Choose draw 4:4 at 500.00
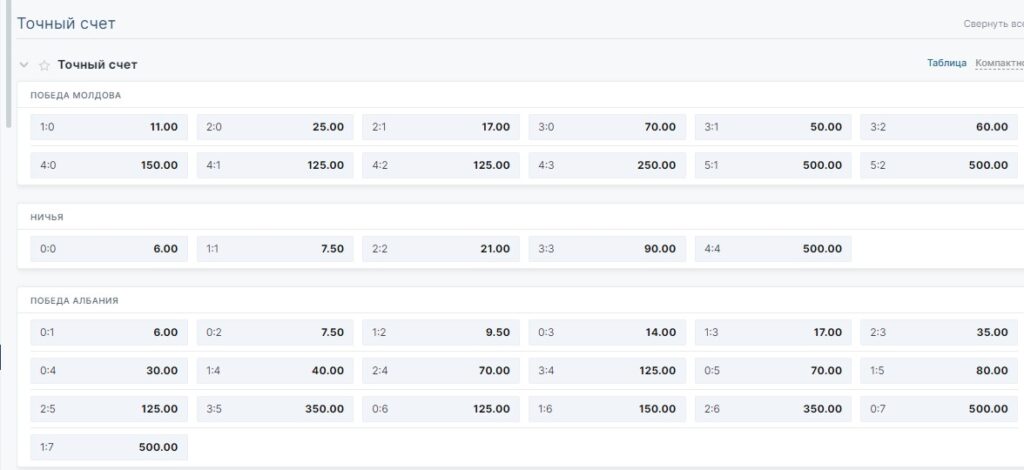 773,249
